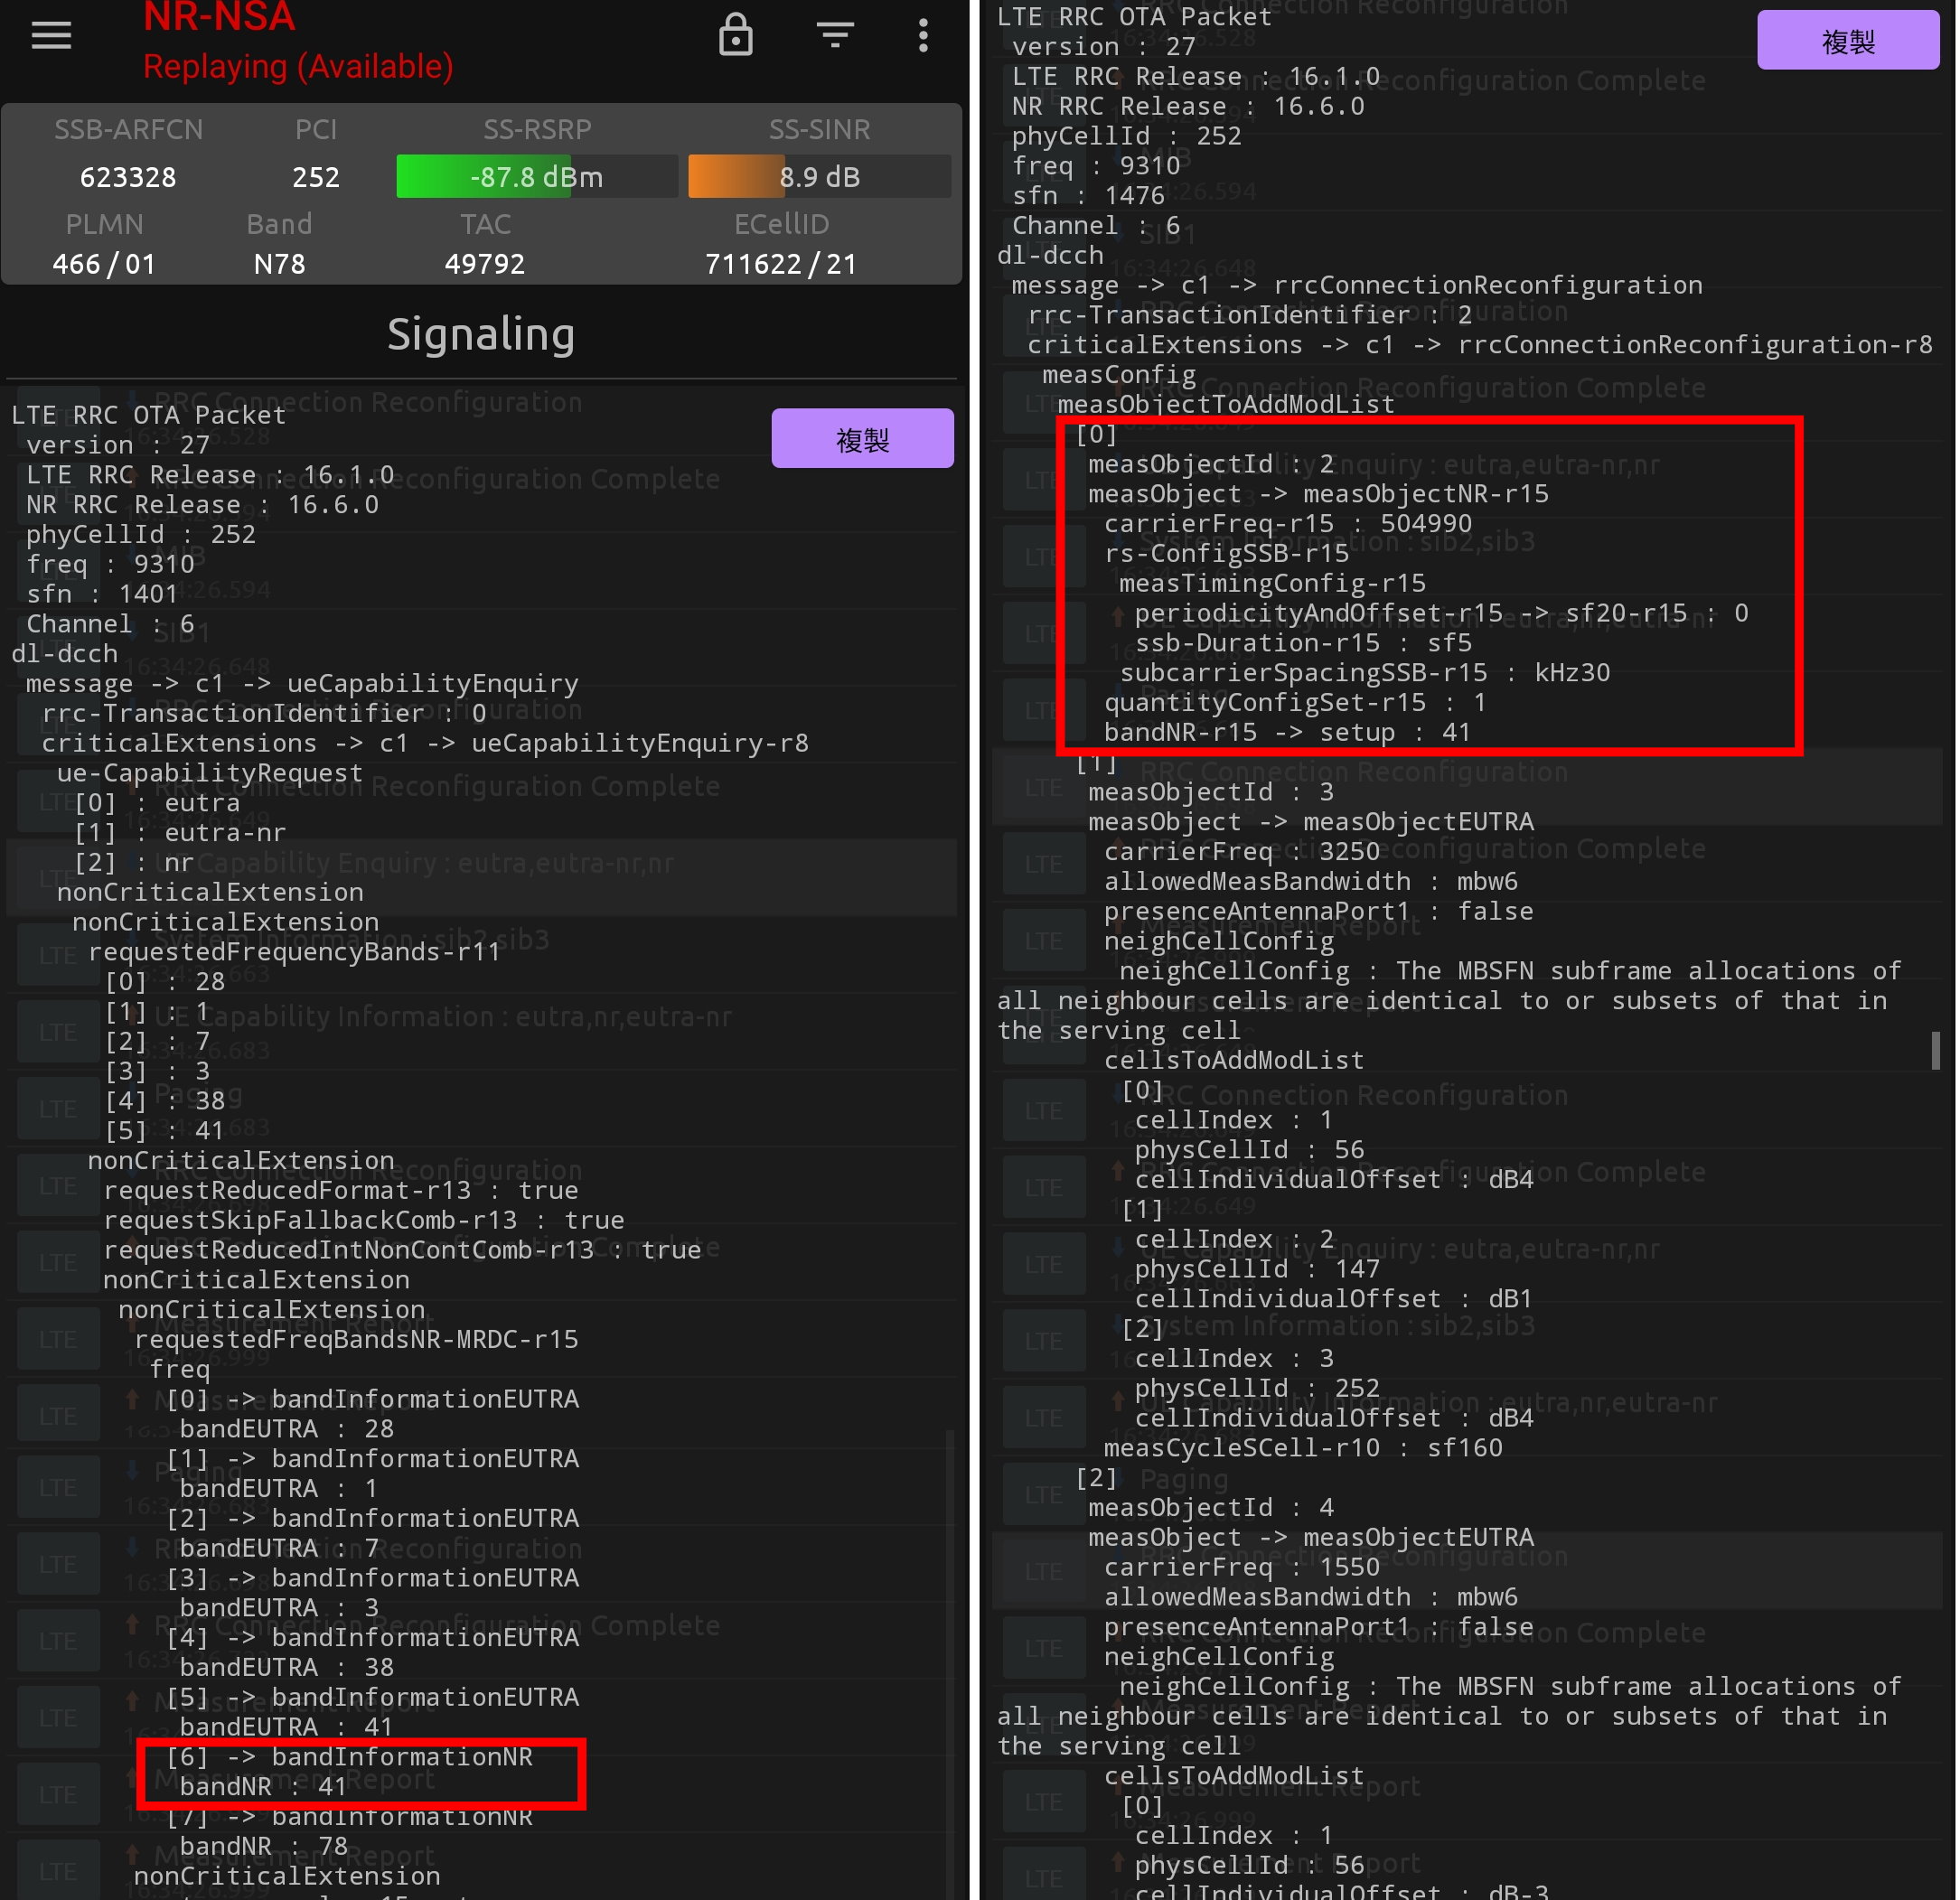This screenshot has width=1960, height=1900.
Task: Click the bandNR : 41 line
Action: tap(263, 1786)
